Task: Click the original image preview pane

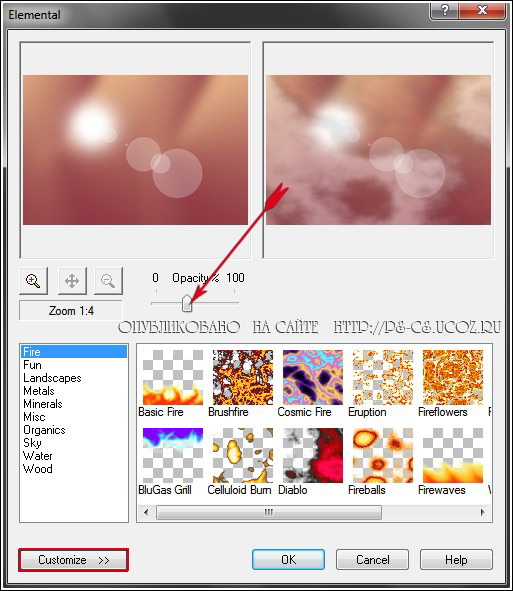Action: [x=135, y=150]
